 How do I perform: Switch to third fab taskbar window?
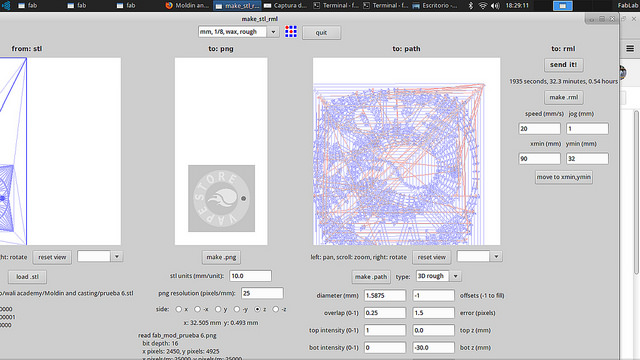126,5
